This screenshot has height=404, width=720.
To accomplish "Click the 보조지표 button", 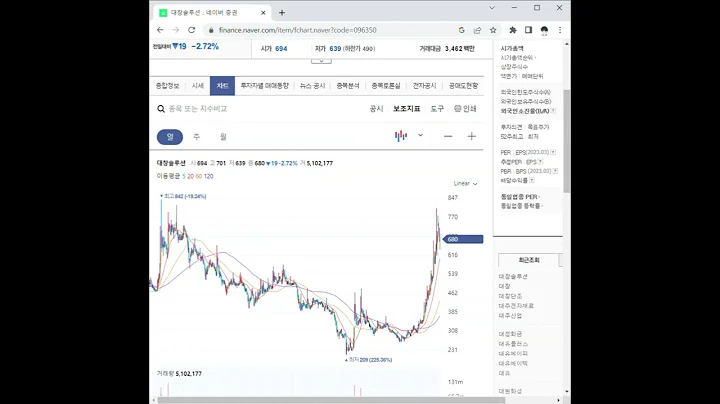I will coord(406,109).
